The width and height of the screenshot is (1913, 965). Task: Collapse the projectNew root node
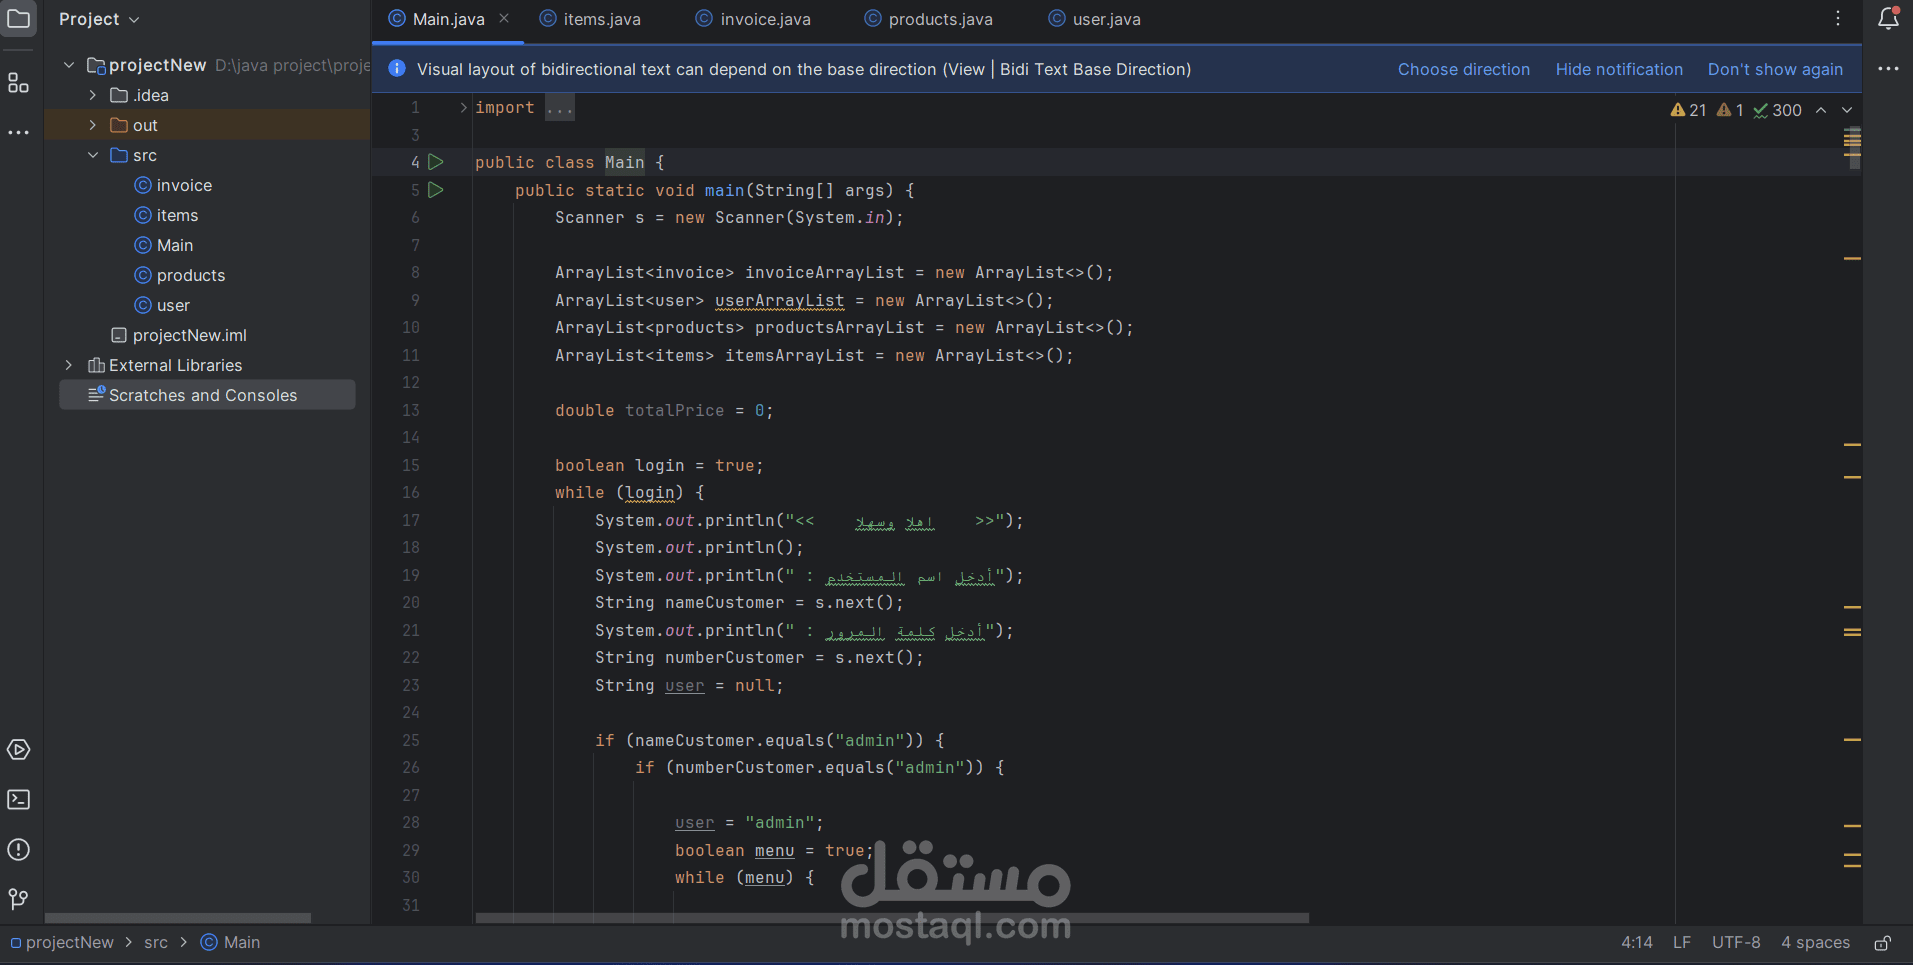[69, 65]
